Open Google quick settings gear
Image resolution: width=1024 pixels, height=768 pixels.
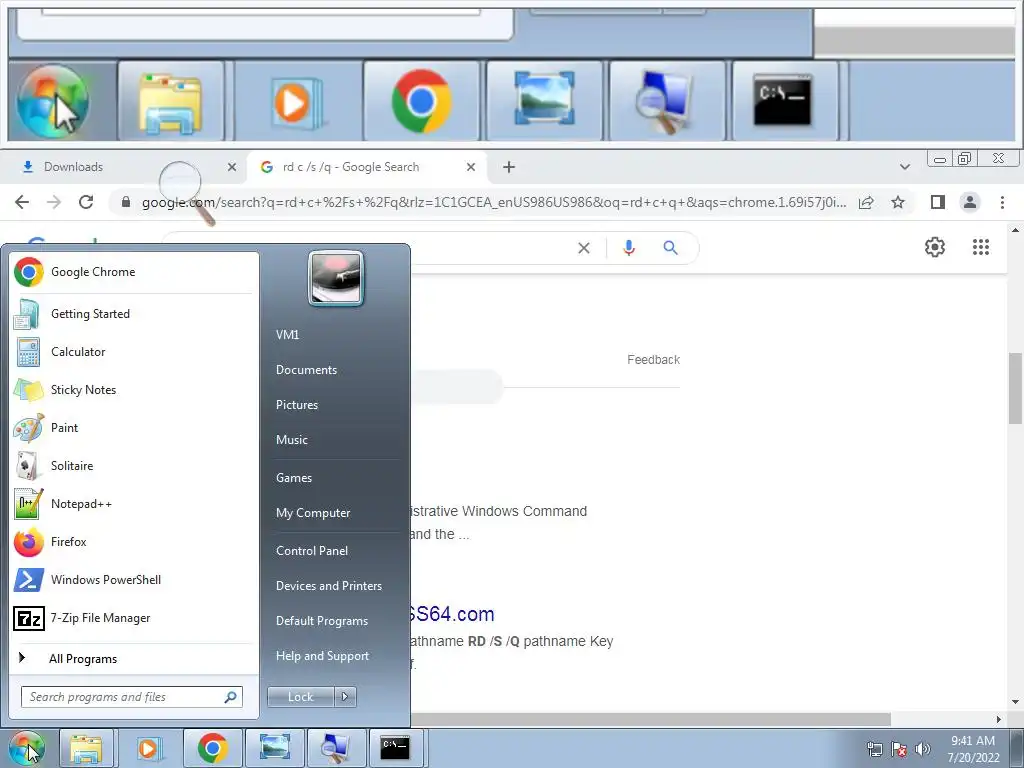[x=935, y=248]
